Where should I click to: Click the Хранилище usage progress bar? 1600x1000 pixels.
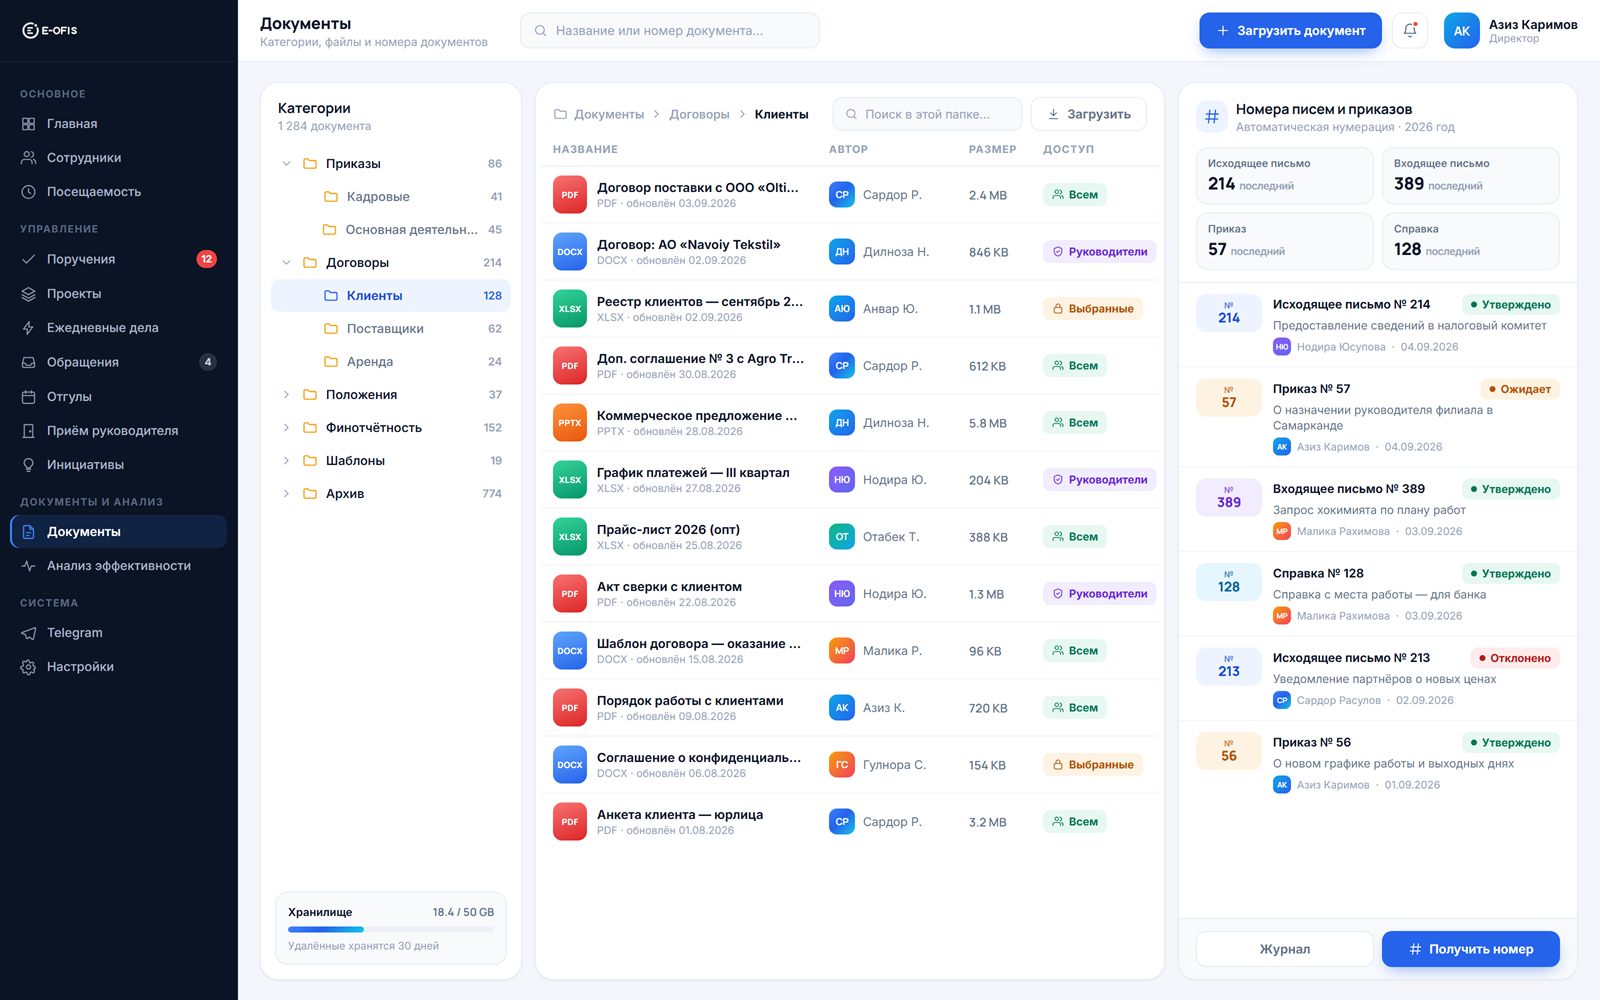tap(391, 930)
